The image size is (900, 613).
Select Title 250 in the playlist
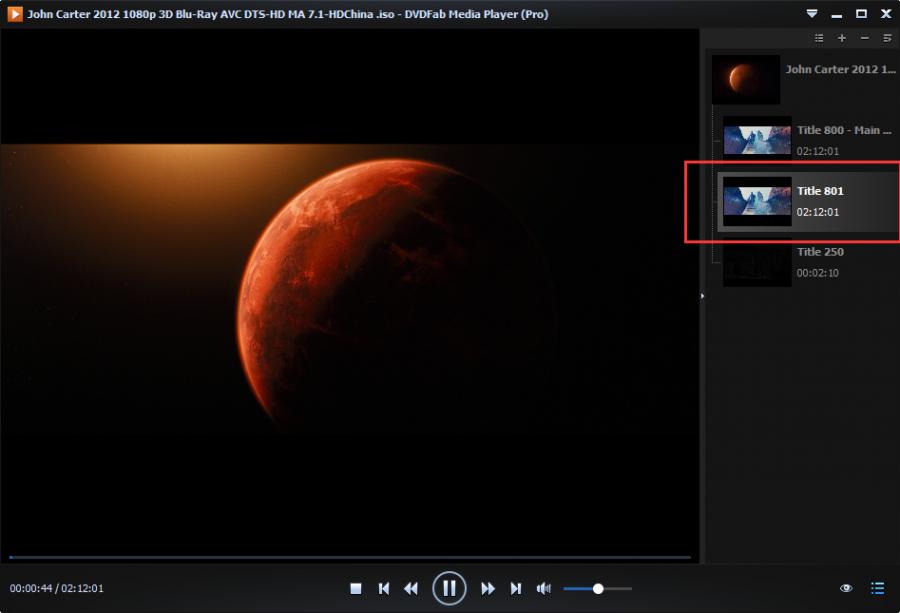tap(820, 252)
